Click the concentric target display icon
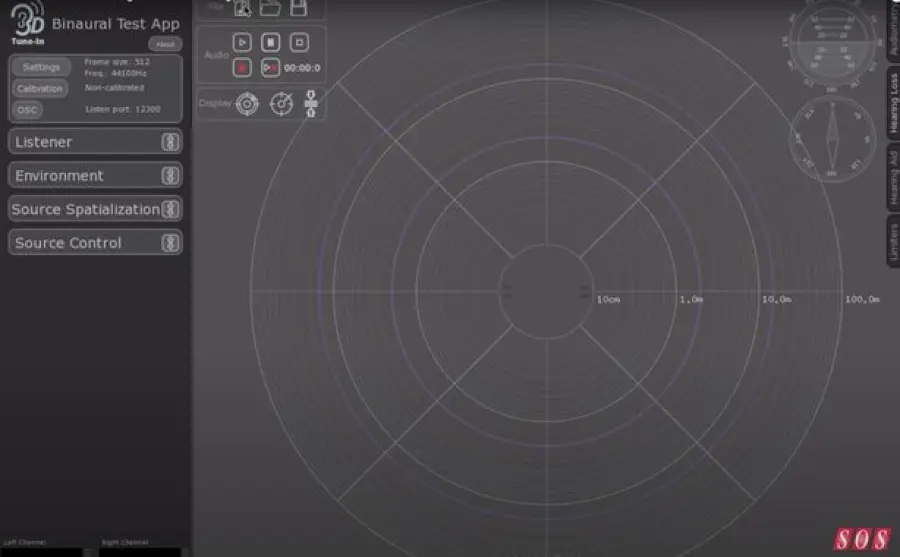The image size is (900, 557). [247, 103]
